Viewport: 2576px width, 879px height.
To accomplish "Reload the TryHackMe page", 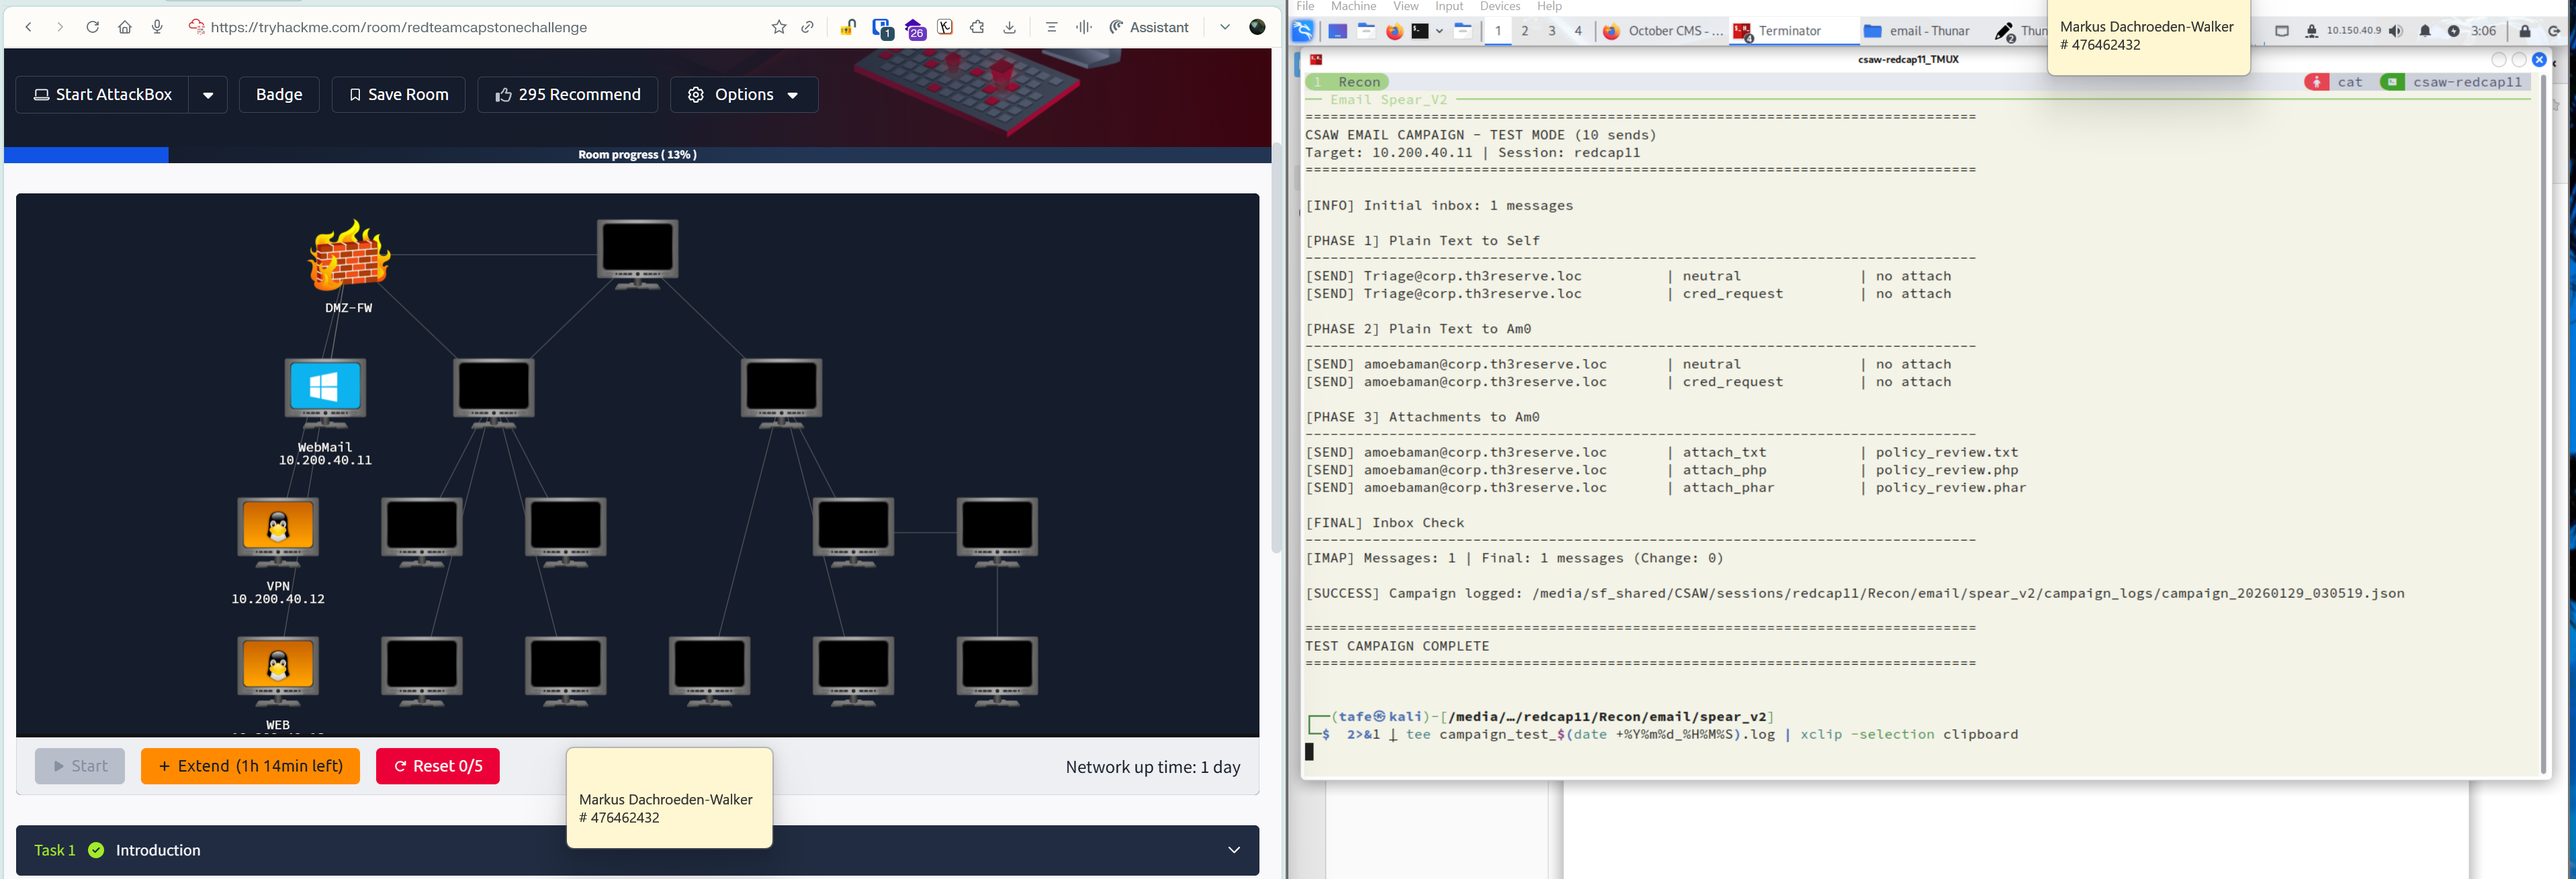I will (92, 27).
